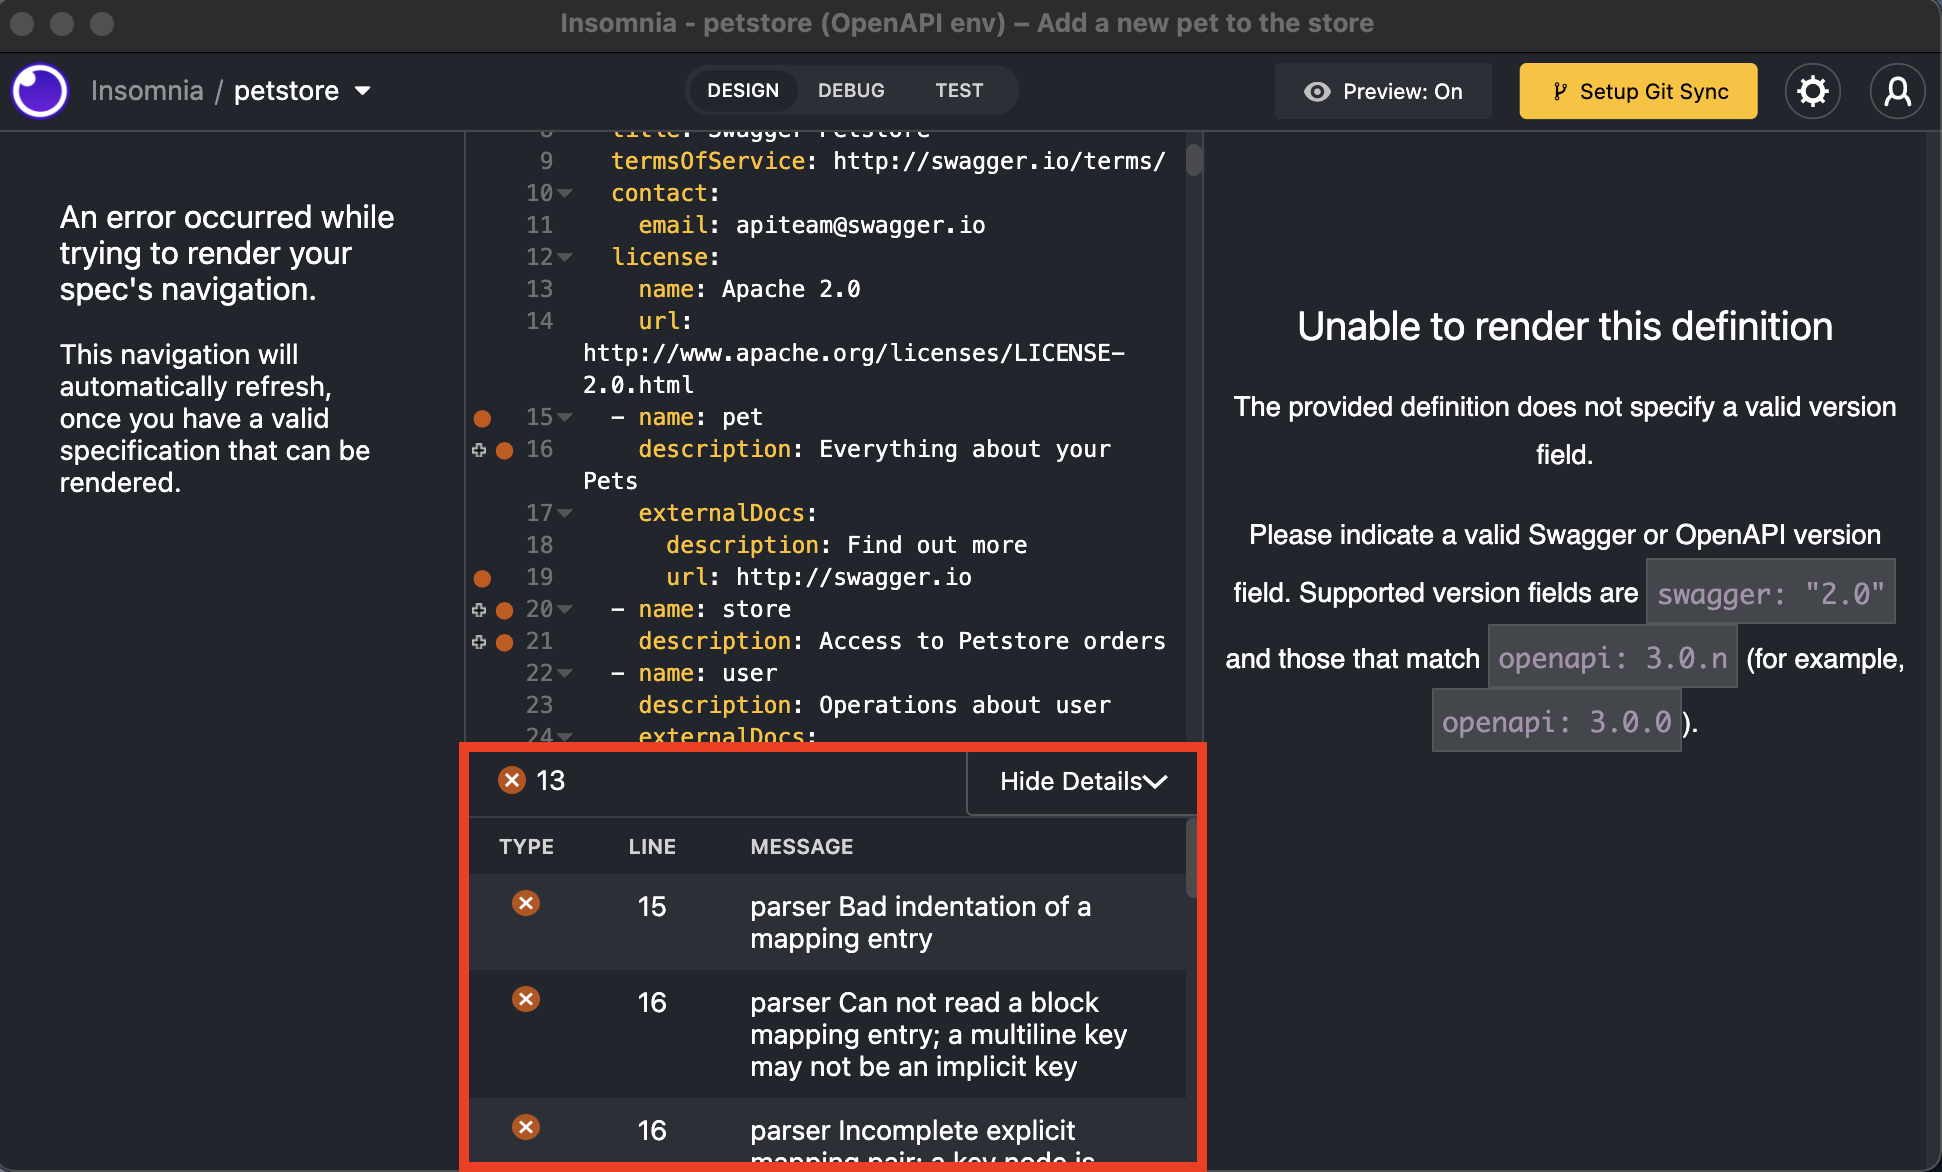Fold the pet tag block at line 15

(565, 417)
